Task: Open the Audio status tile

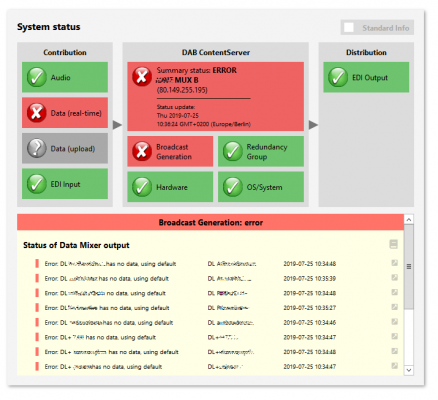Action: tap(65, 77)
